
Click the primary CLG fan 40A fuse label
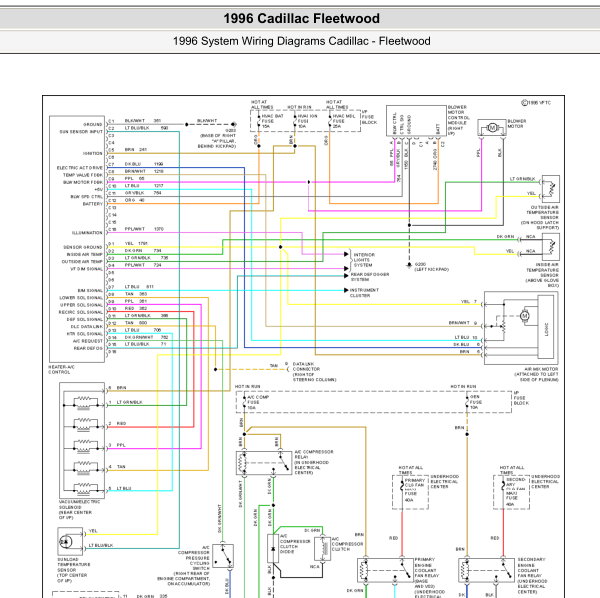[414, 490]
